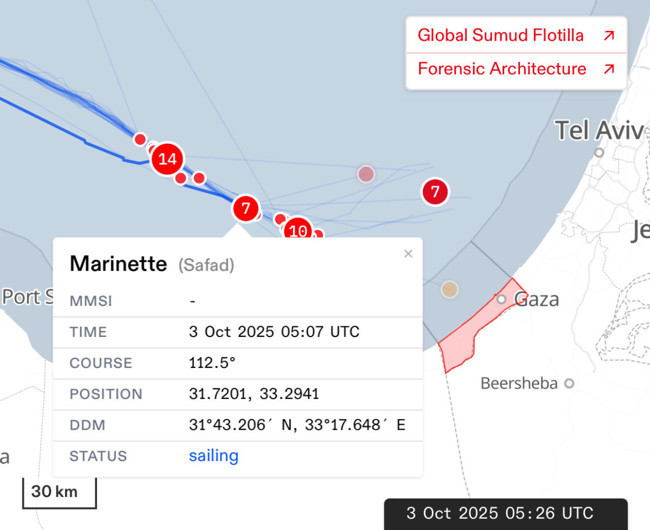Expand the vessel cluster marker labeled 10

click(297, 230)
